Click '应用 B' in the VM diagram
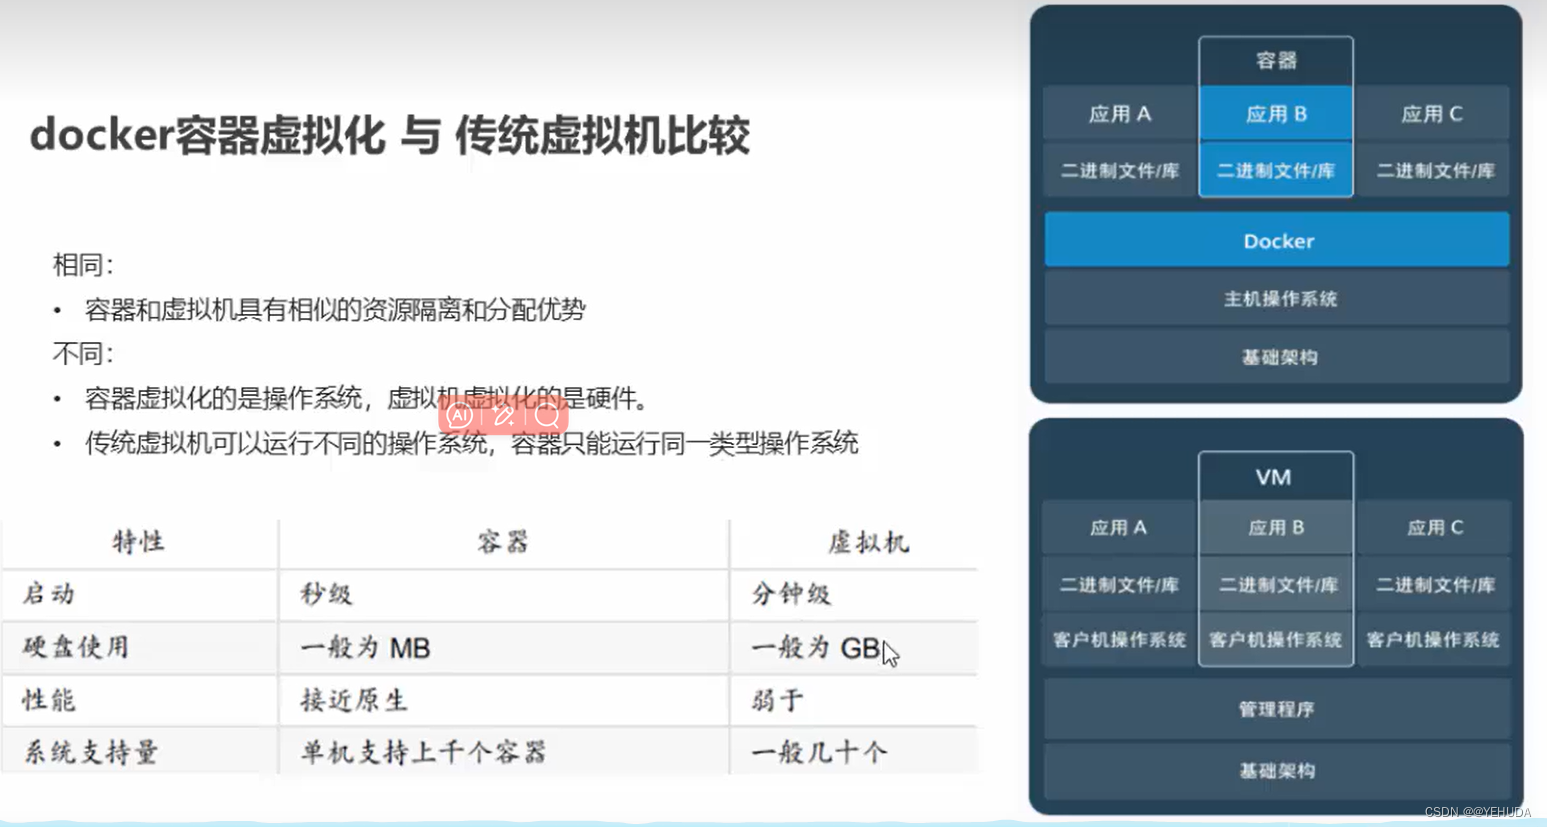This screenshot has width=1547, height=827. coord(1276,527)
